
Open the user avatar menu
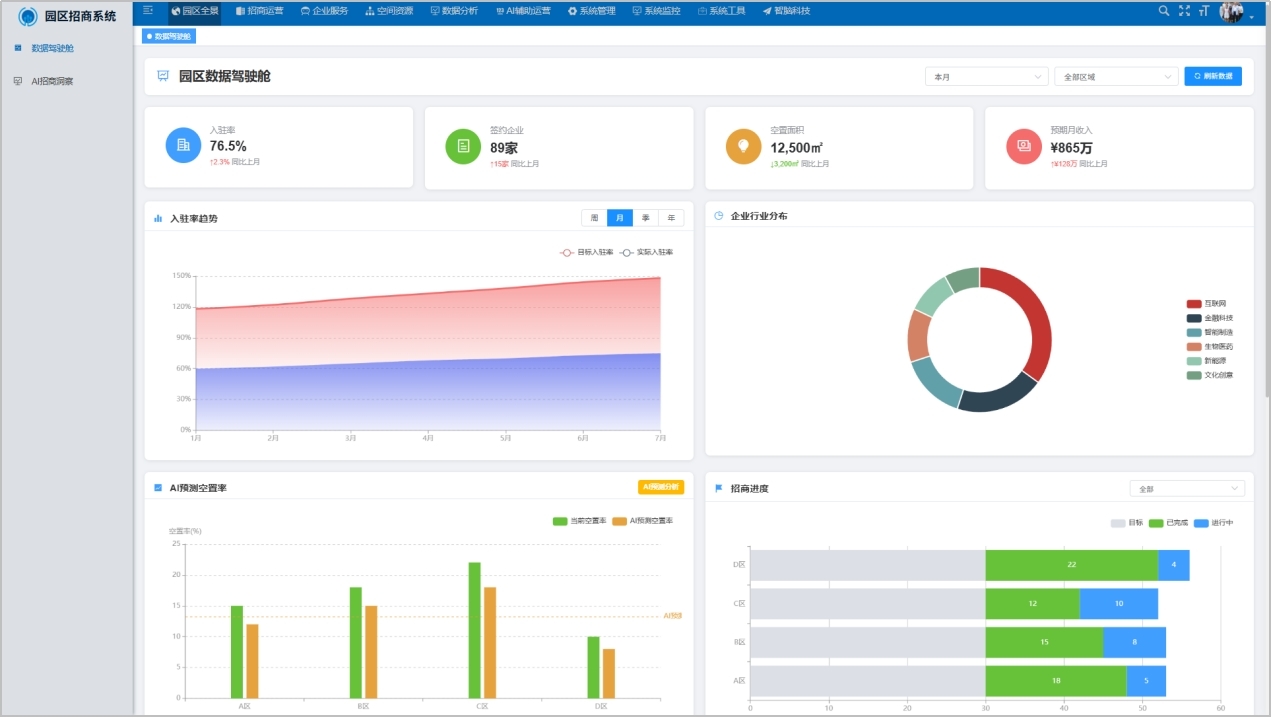pyautogui.click(x=1233, y=12)
